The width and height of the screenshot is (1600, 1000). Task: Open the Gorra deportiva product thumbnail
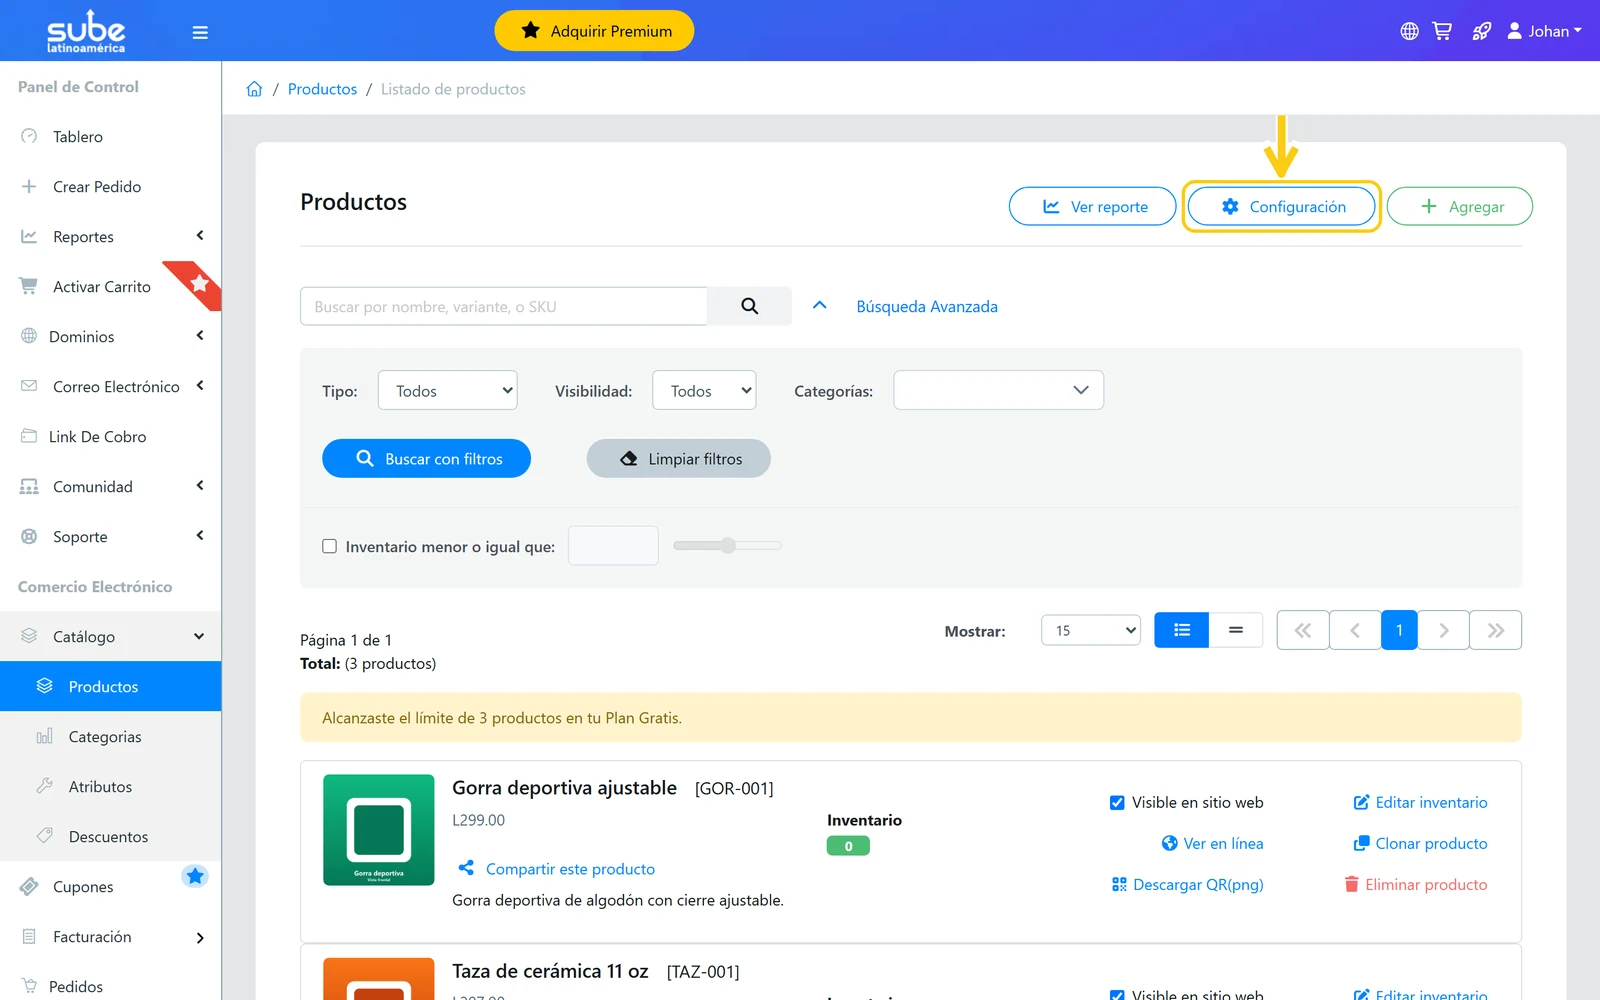point(379,830)
